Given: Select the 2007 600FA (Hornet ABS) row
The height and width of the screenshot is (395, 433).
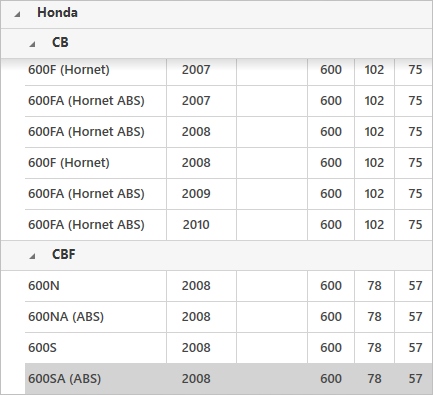Looking at the screenshot, I should click(x=228, y=101).
